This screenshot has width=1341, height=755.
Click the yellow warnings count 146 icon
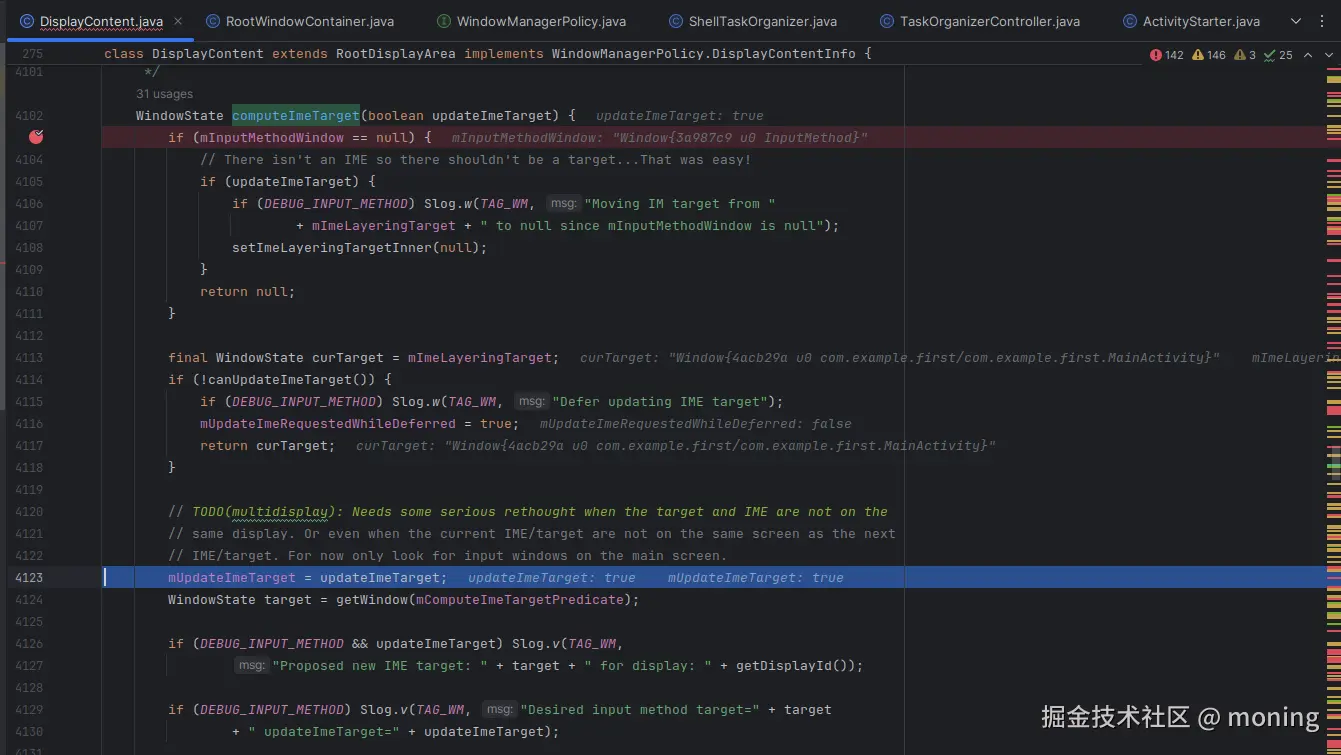tap(1198, 55)
